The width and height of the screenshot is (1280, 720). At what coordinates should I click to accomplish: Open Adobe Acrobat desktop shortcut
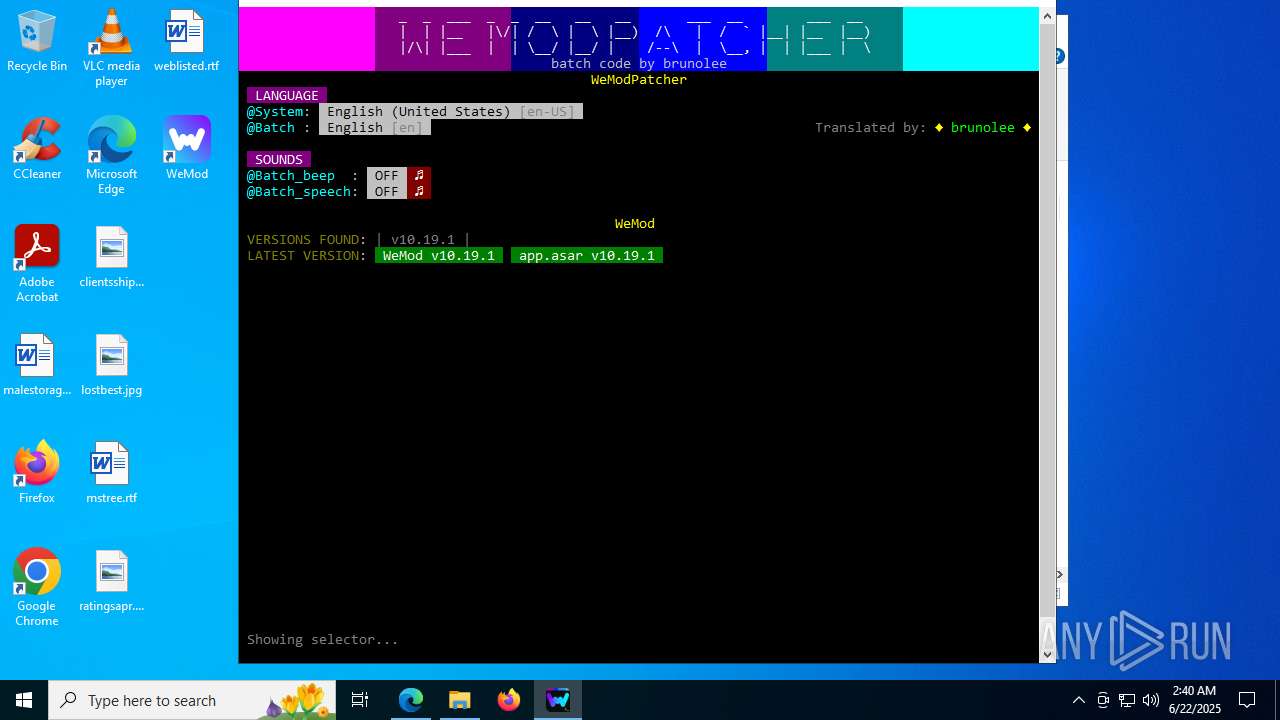pyautogui.click(x=37, y=264)
